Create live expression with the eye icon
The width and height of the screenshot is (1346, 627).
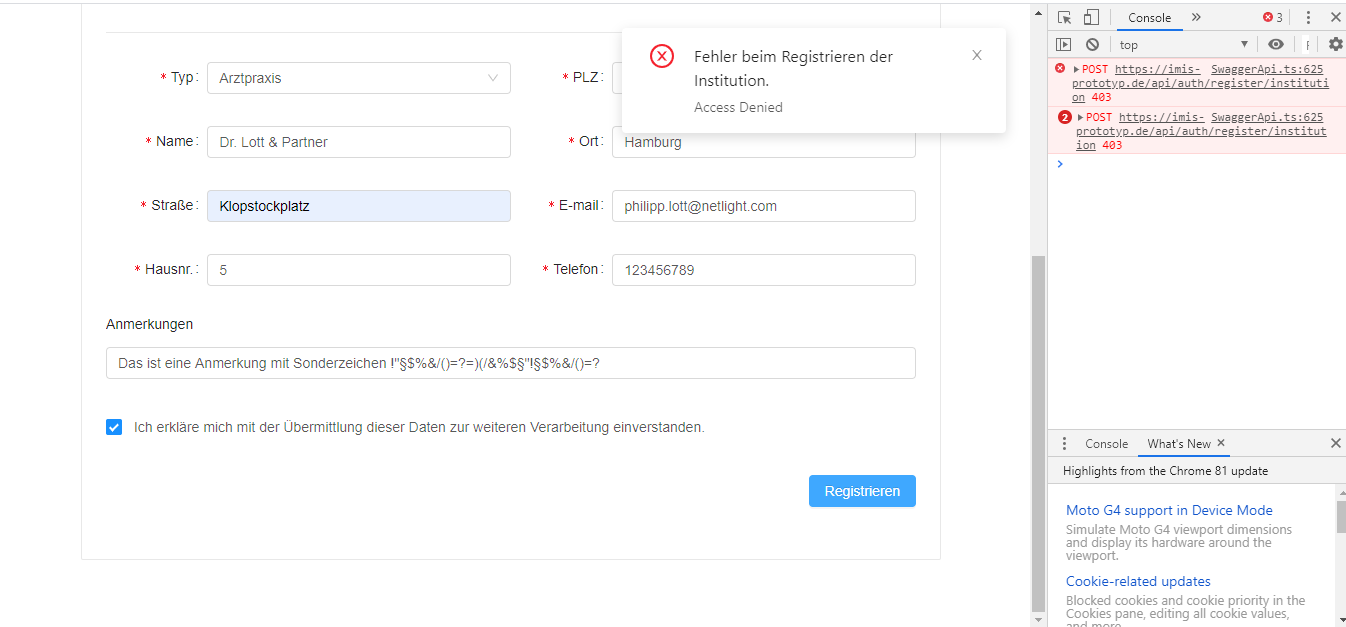pyautogui.click(x=1276, y=44)
